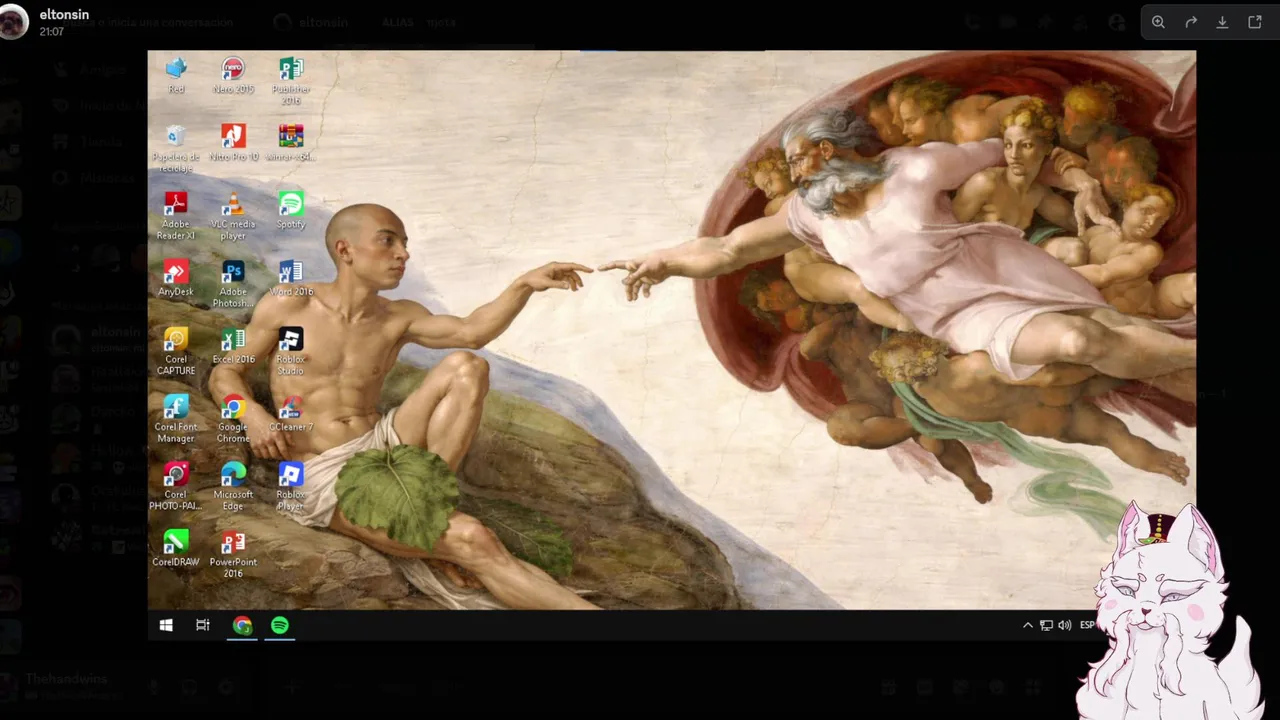
Task: Open the volume control in system tray
Action: 1064,625
